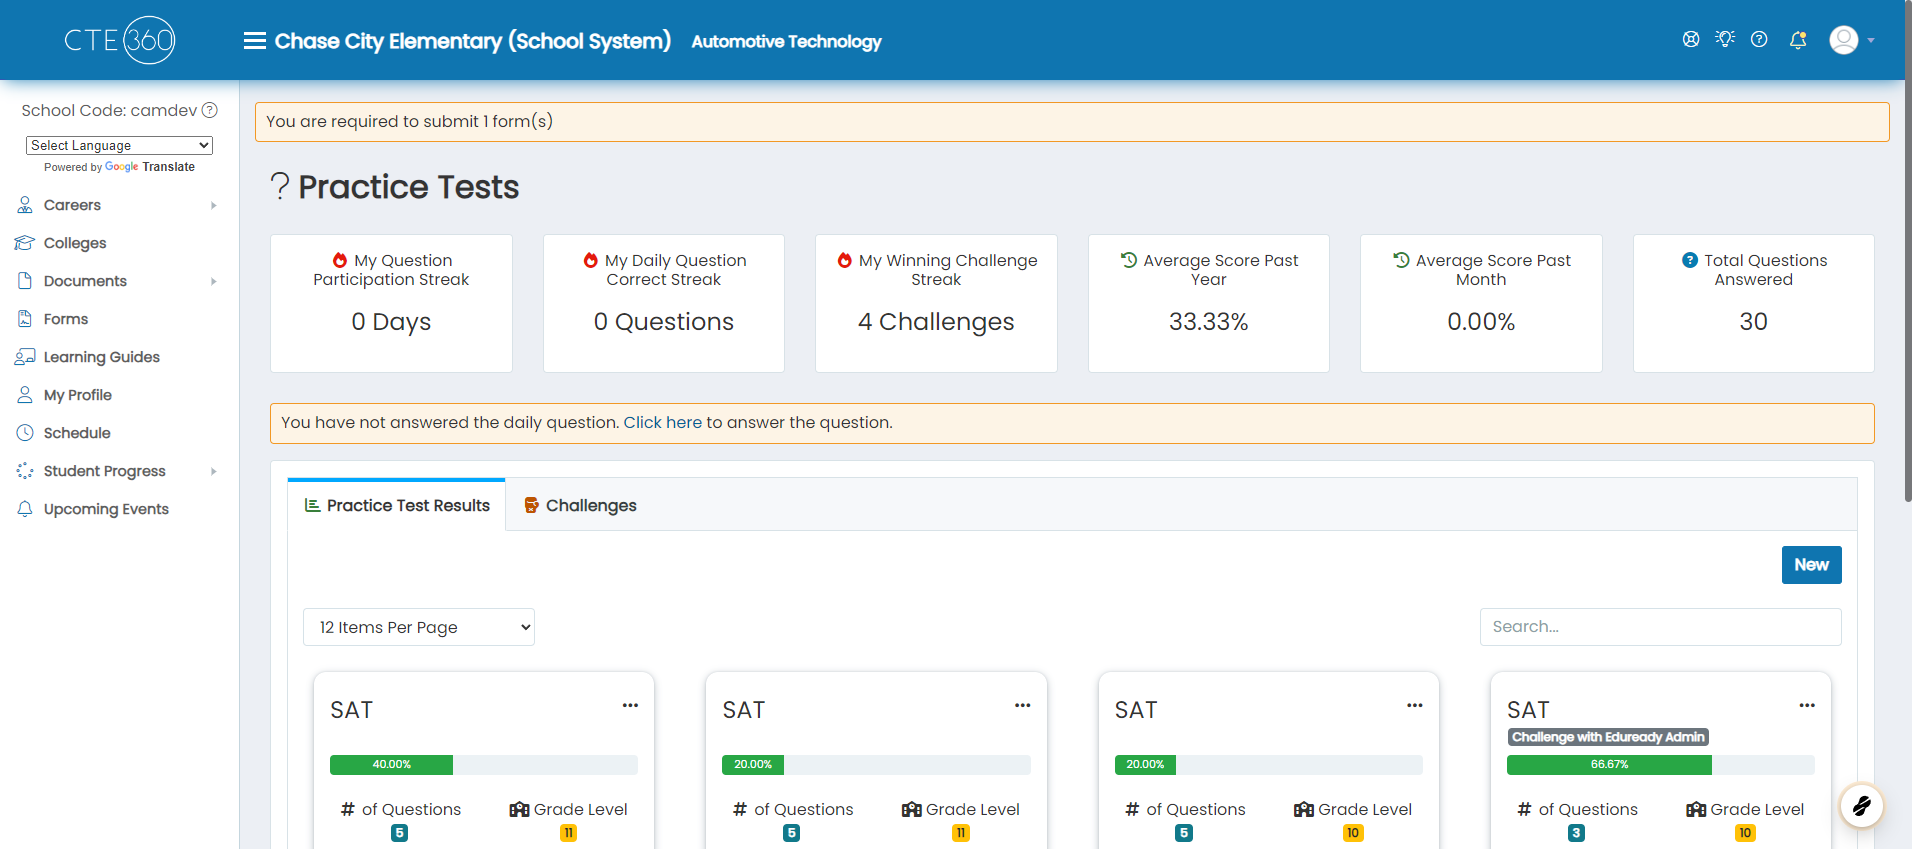The image size is (1912, 849).
Task: Click the '0.00%' Average Score Past Month value
Action: [1481, 322]
